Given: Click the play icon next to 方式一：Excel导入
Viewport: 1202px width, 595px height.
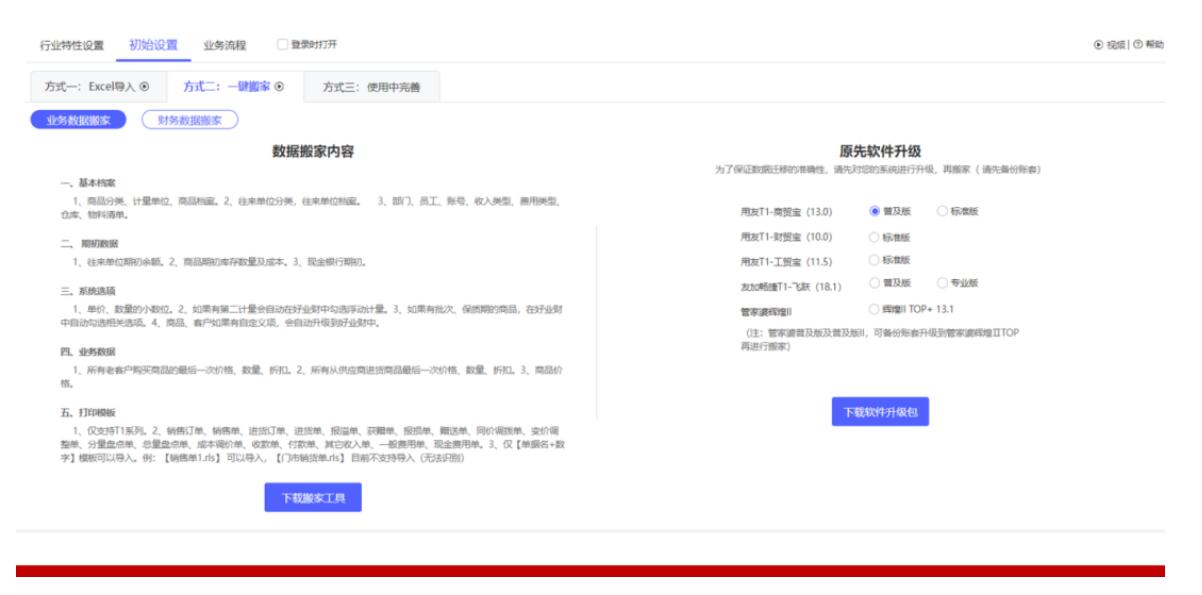Looking at the screenshot, I should click(146, 86).
